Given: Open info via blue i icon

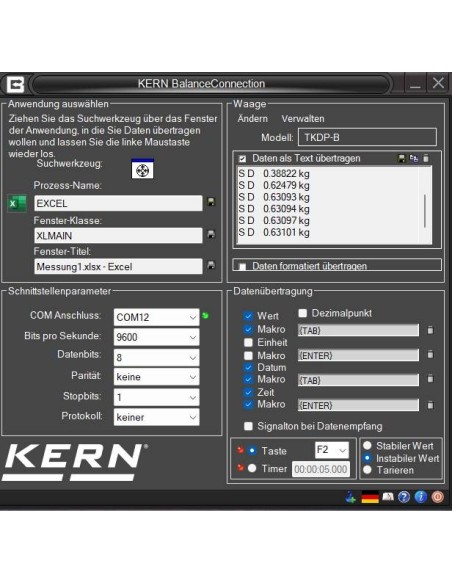Looking at the screenshot, I should point(421,497).
